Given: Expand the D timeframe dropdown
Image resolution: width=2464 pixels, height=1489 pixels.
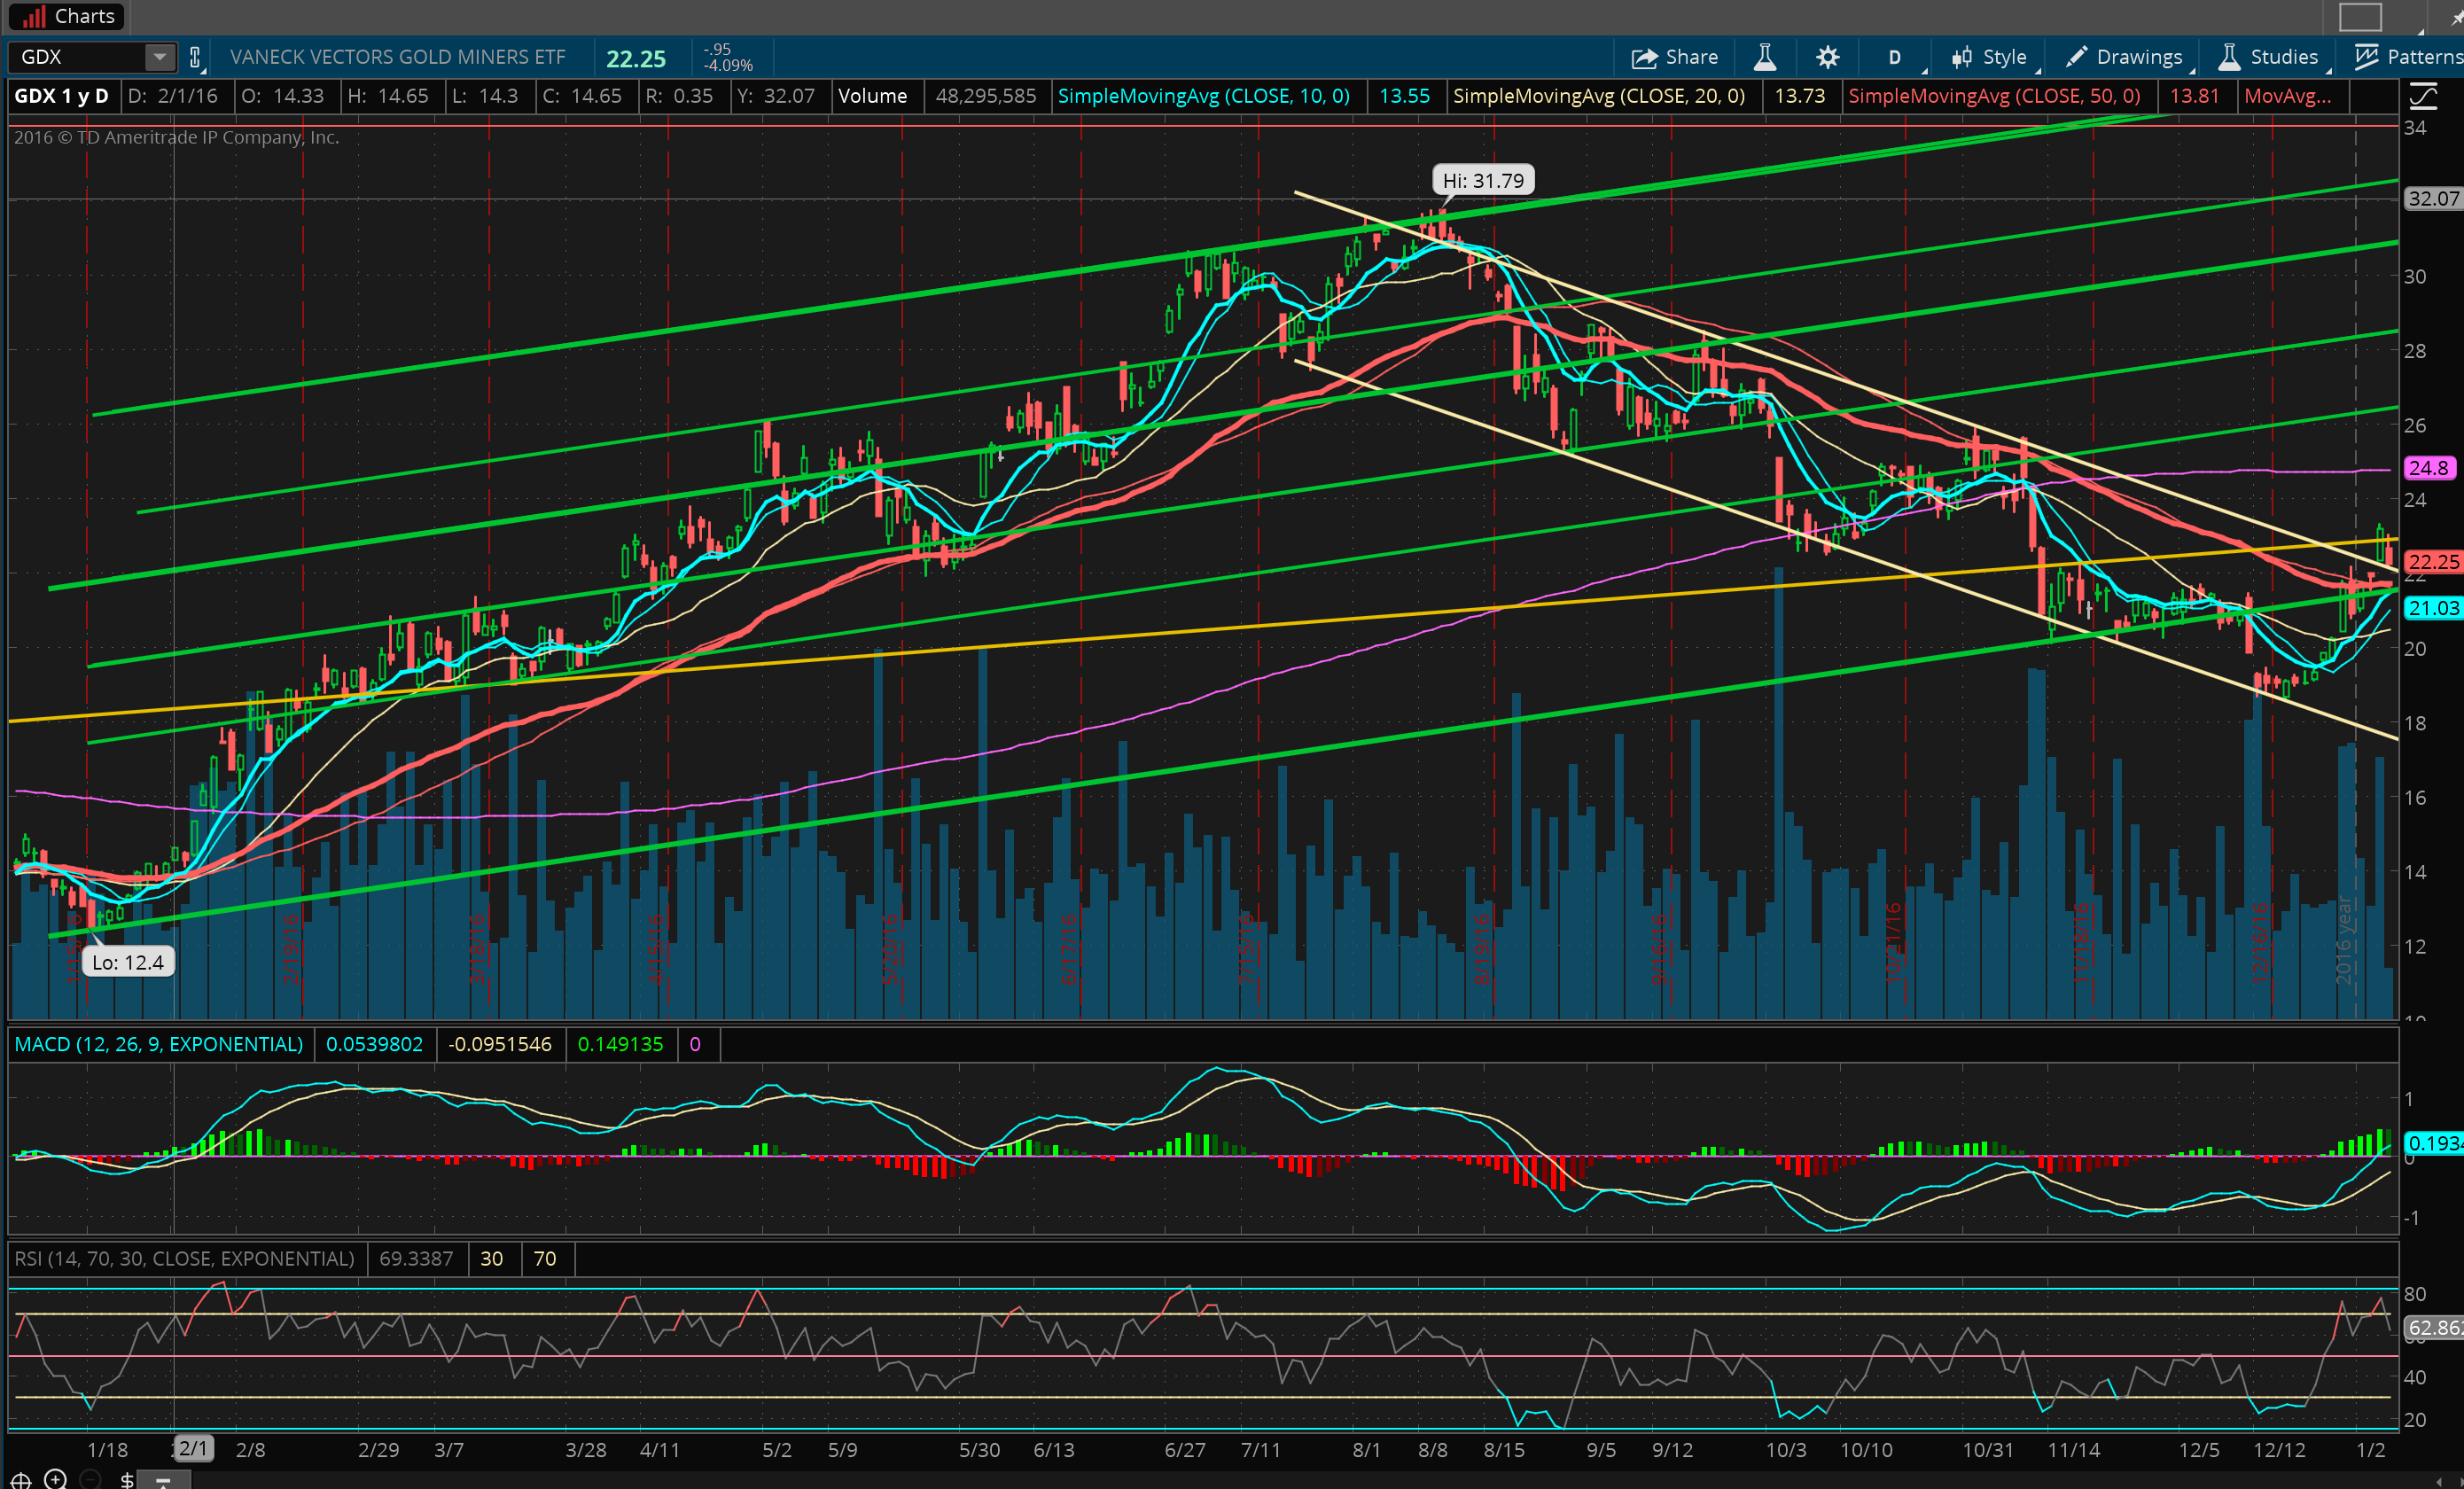Looking at the screenshot, I should (x=1895, y=57).
